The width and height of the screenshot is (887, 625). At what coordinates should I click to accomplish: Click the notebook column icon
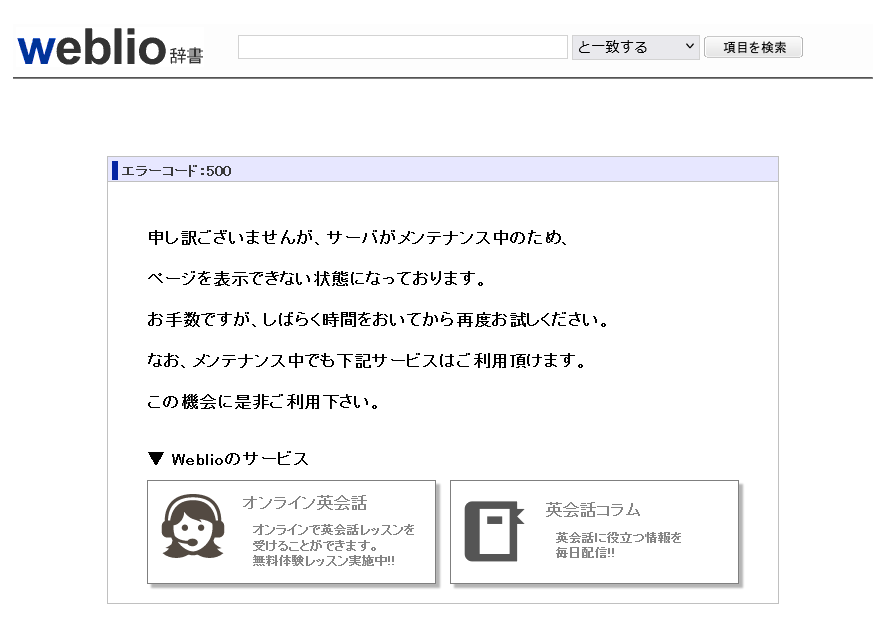[x=494, y=531]
